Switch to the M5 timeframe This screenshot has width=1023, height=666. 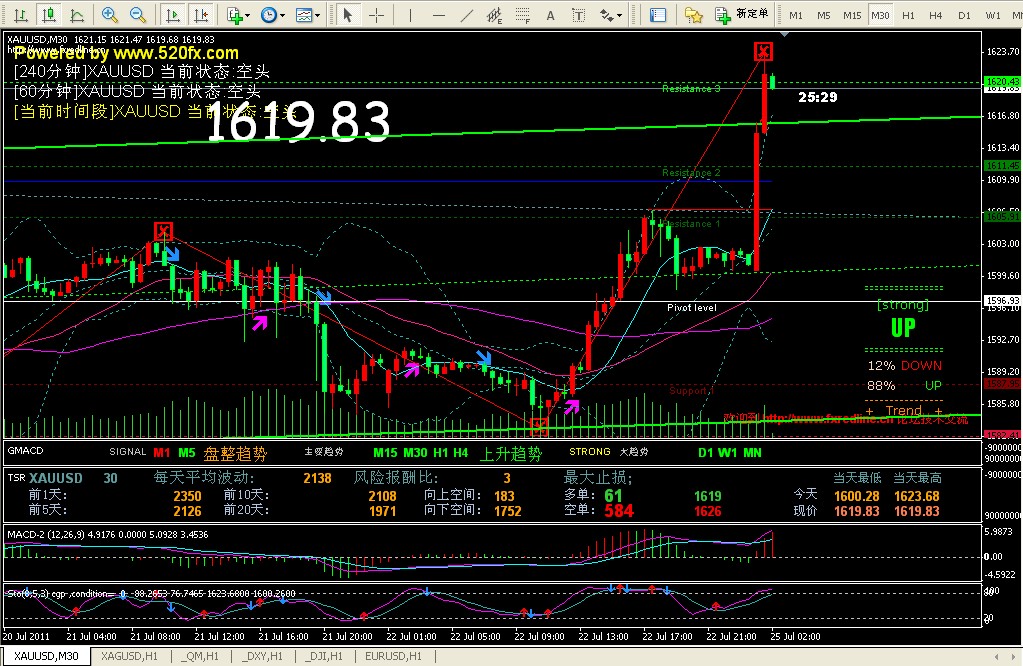coord(823,15)
